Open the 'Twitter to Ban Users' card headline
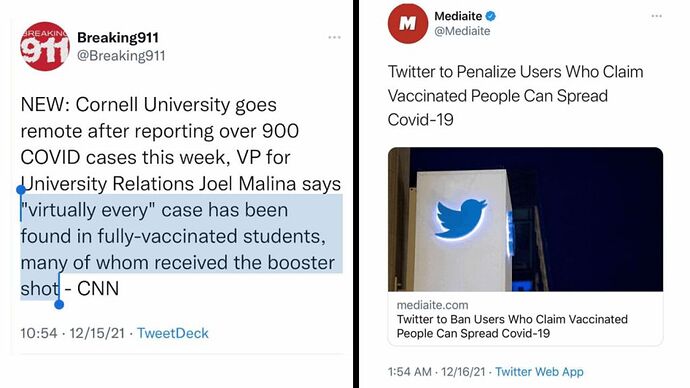This screenshot has width=690, height=388. pos(512,326)
